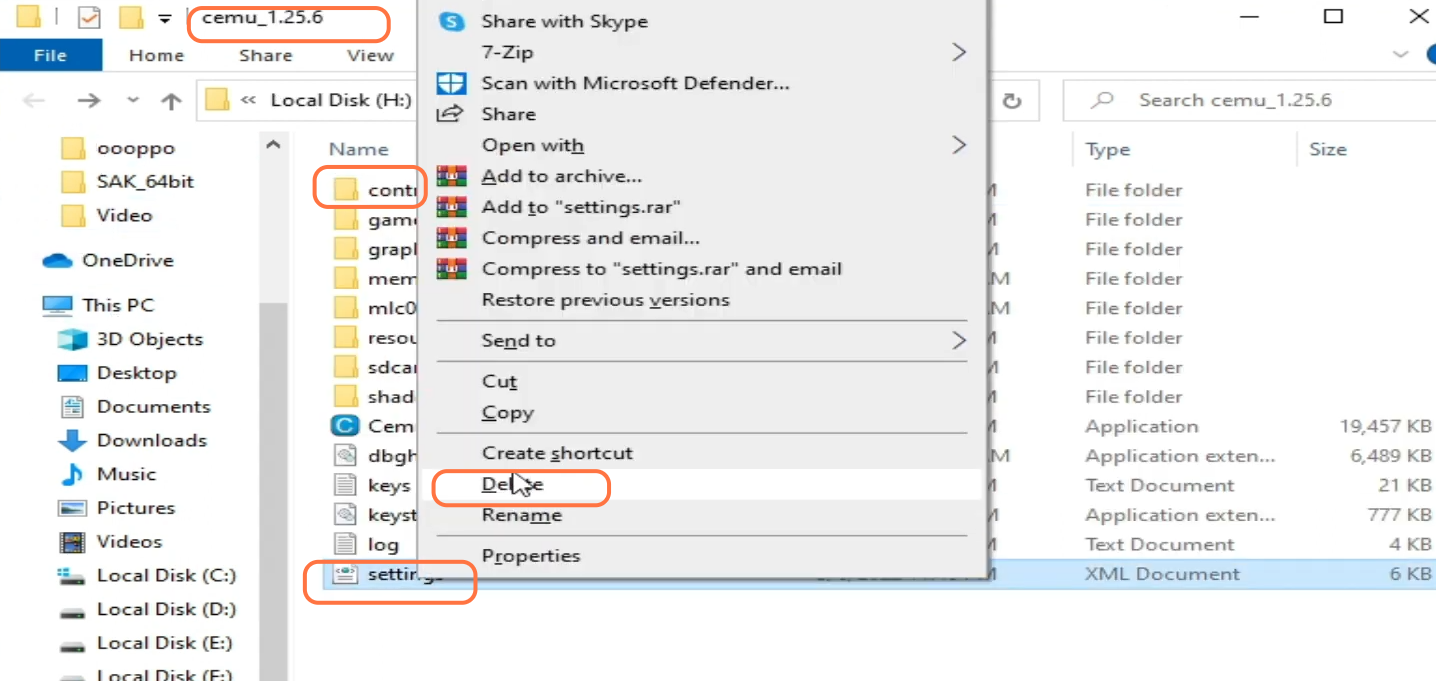
Task: Expand the Open with submenu arrow
Action: tap(959, 145)
